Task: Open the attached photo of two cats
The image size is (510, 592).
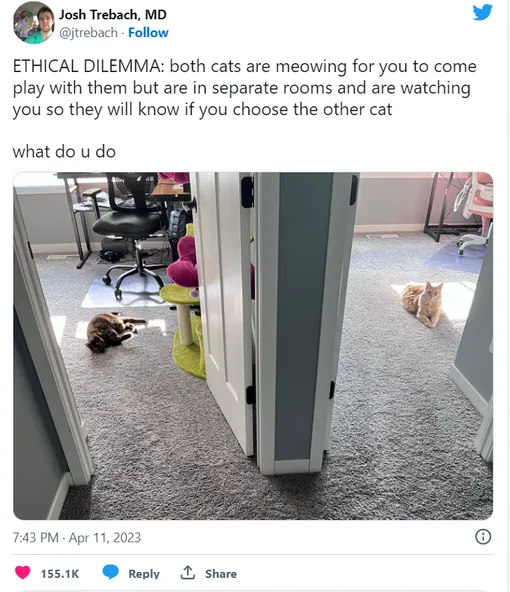Action: pyautogui.click(x=253, y=346)
